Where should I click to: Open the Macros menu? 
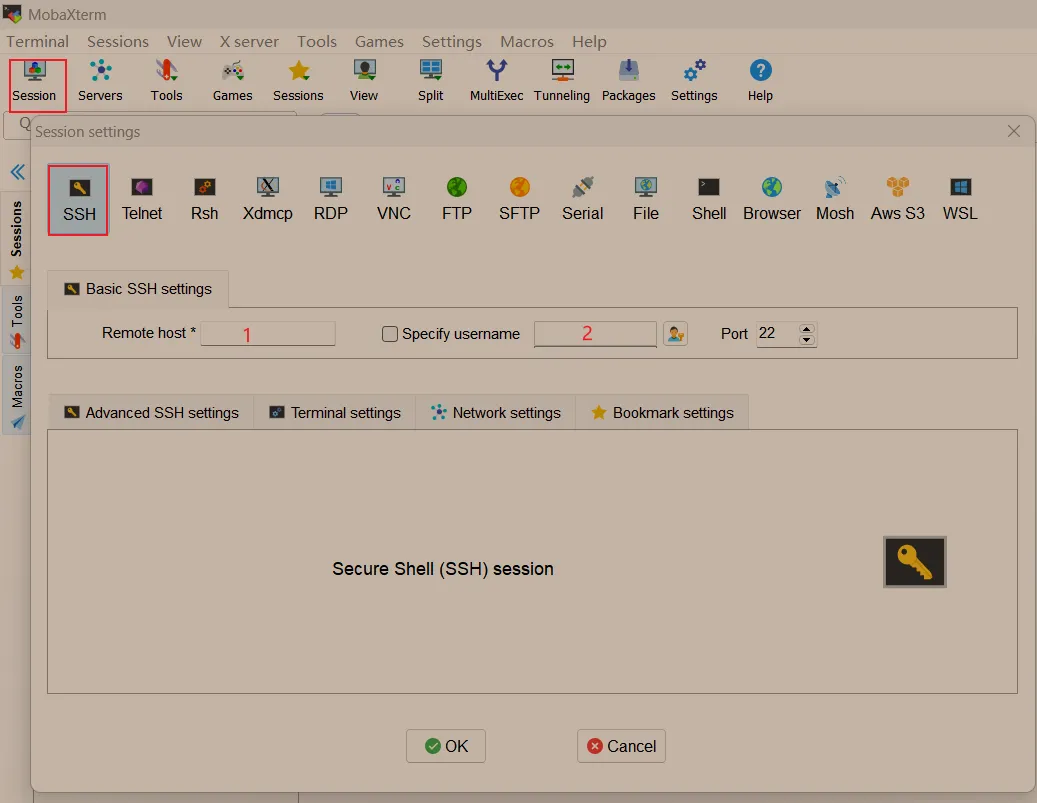point(526,42)
